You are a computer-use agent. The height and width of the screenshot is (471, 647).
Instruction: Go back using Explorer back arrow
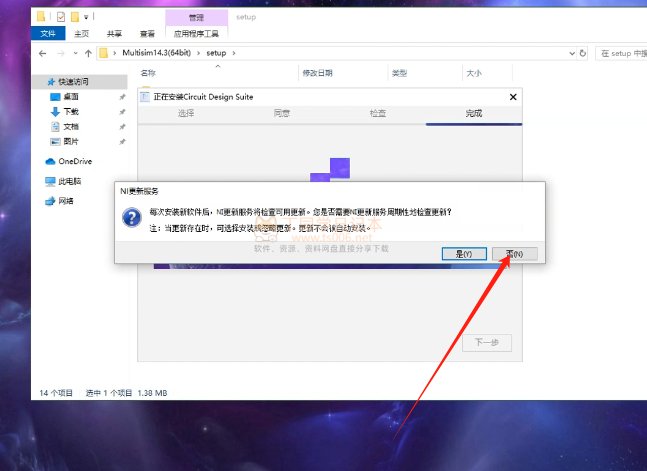(x=43, y=53)
